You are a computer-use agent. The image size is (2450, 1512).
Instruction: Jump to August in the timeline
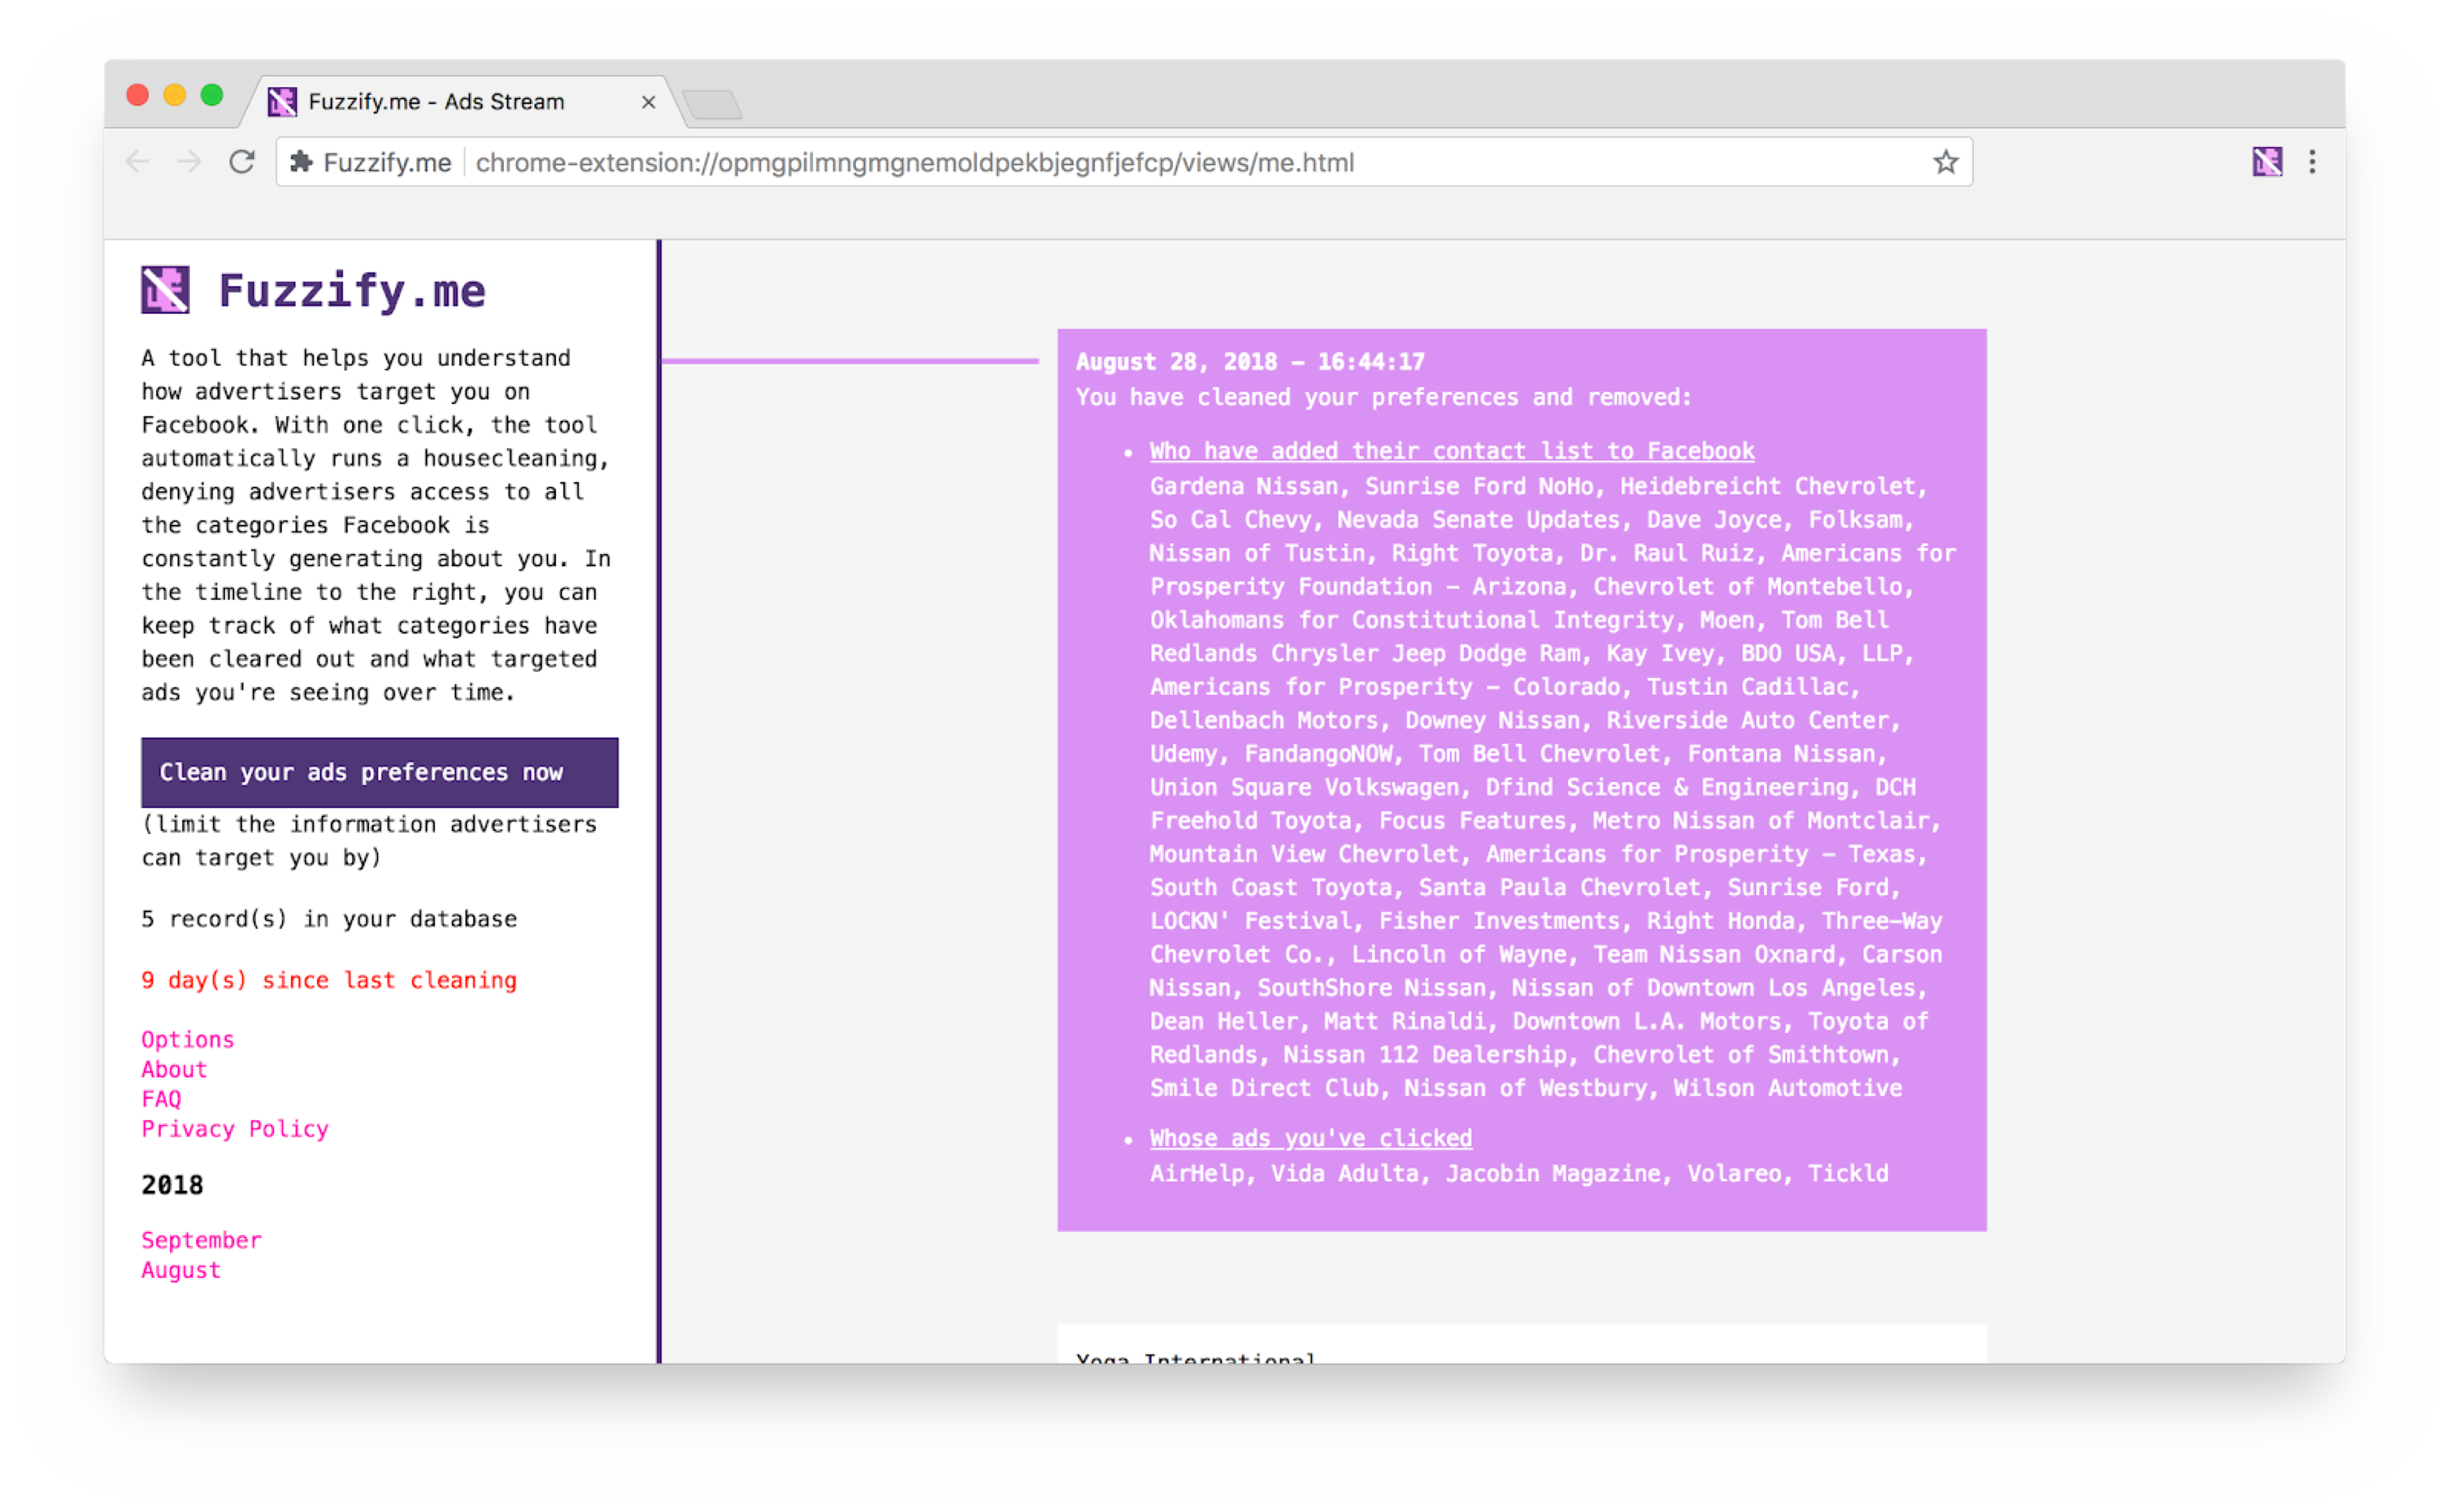pyautogui.click(x=181, y=1270)
